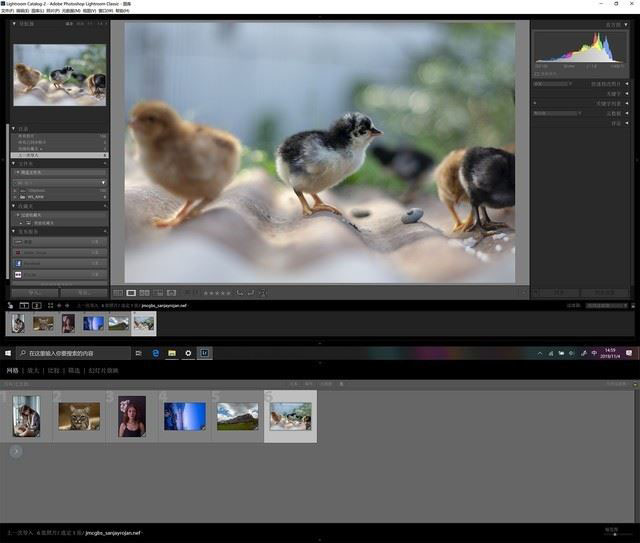This screenshot has width=640, height=543.
Task: Open File Explorer from taskbar
Action: [x=172, y=353]
